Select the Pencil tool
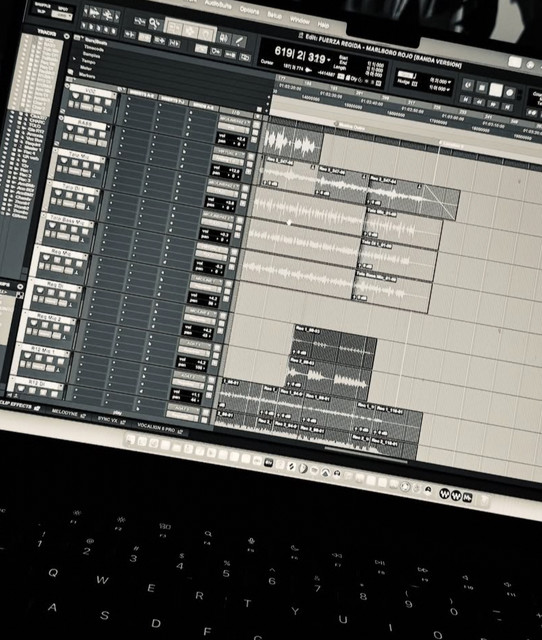Screen dimensions: 542x640 [x=239, y=41]
